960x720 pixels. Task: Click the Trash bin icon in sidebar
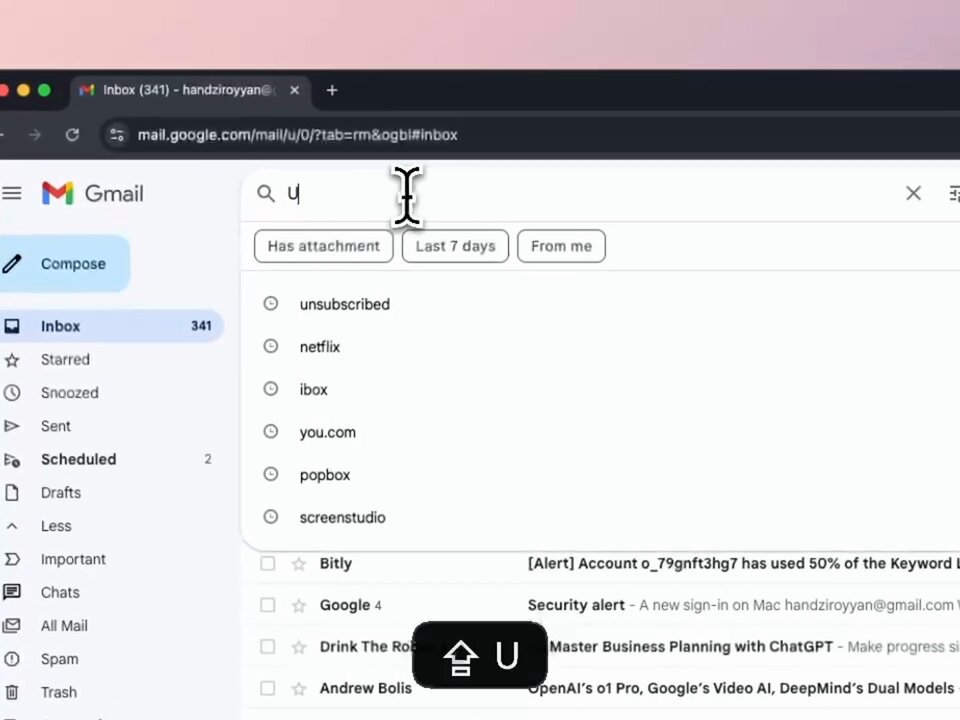click(x=12, y=692)
